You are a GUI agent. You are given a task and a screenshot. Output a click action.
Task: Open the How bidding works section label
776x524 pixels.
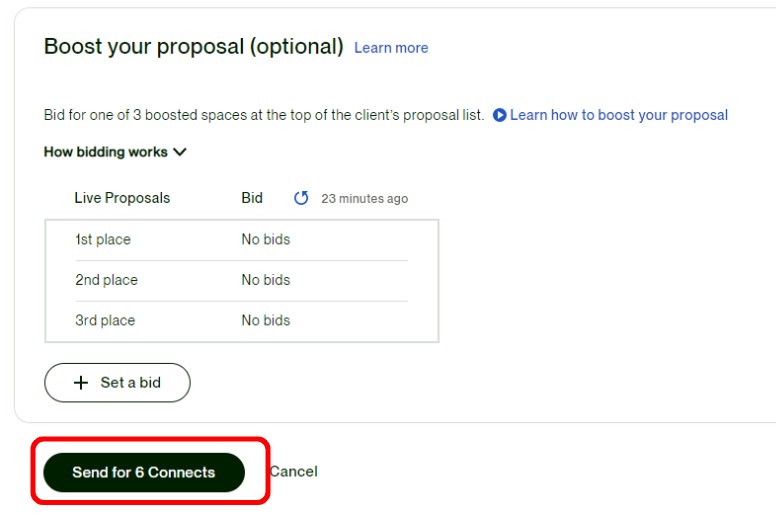(x=106, y=152)
